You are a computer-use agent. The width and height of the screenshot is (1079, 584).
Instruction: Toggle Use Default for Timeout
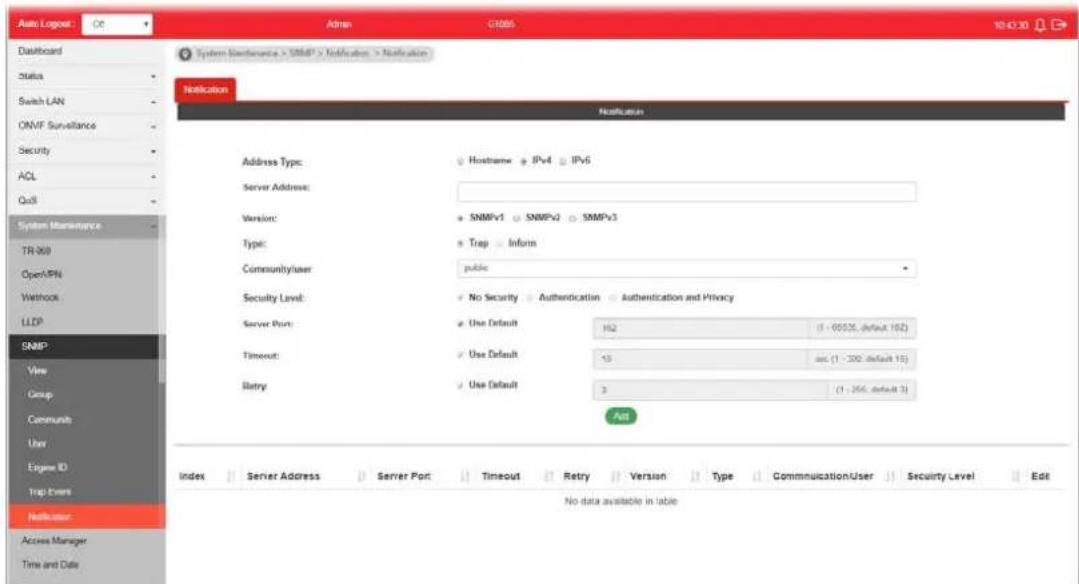[x=460, y=355]
